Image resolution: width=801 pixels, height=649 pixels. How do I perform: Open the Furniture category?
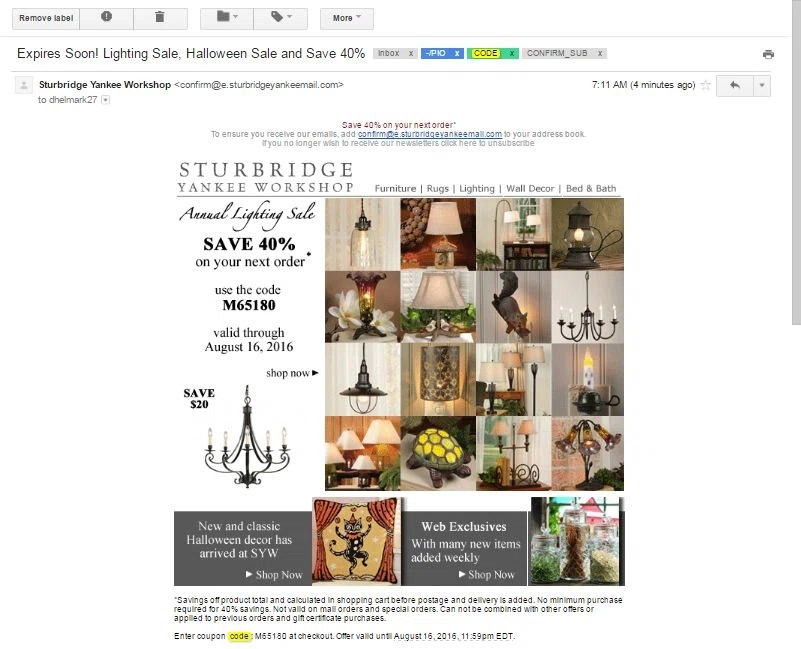(x=395, y=189)
